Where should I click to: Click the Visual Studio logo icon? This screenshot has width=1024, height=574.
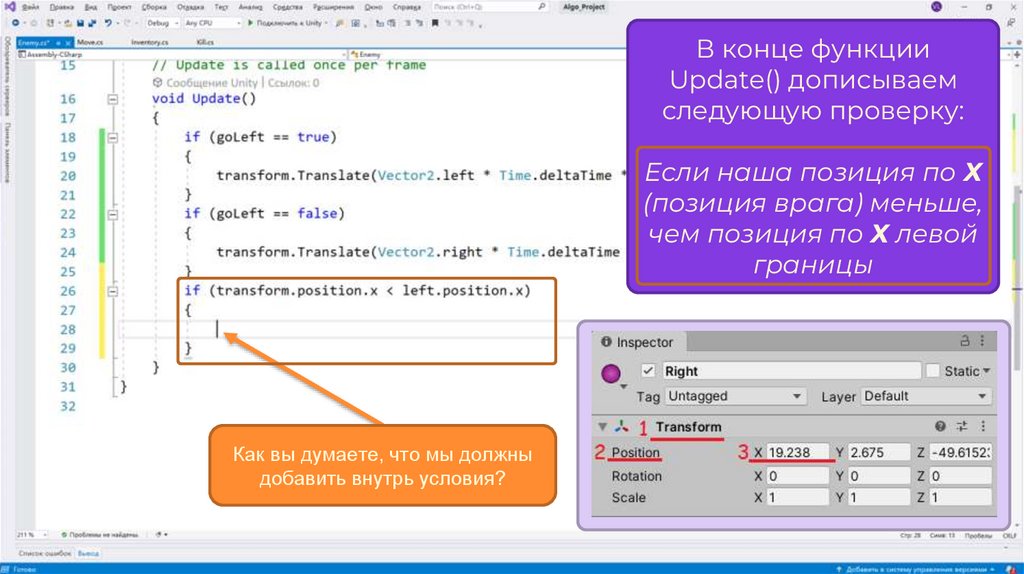(10, 7)
